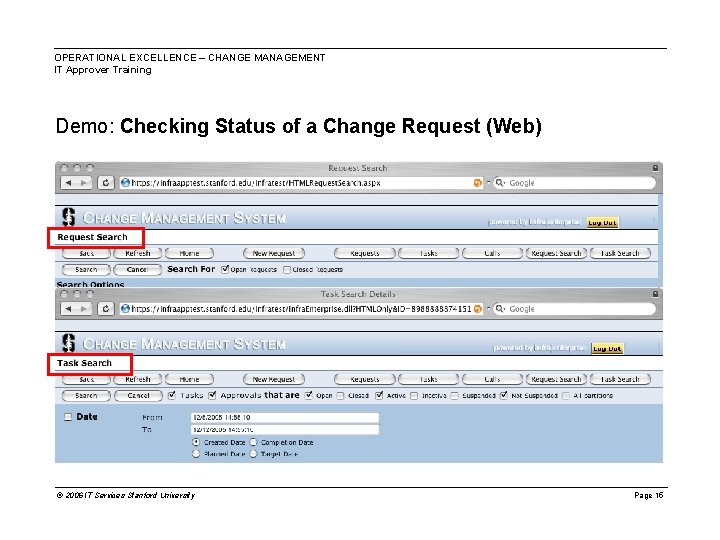Click the From date input field
This screenshot has width=720, height=540.
point(285,417)
